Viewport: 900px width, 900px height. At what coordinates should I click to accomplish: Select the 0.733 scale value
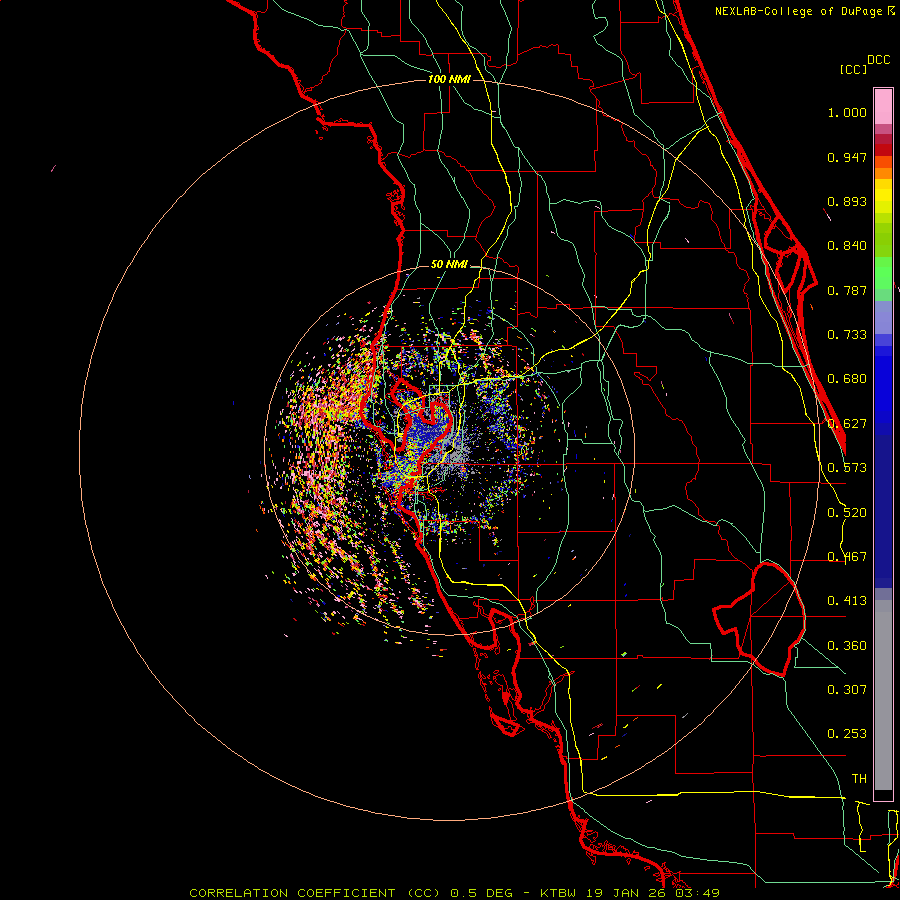pyautogui.click(x=847, y=335)
